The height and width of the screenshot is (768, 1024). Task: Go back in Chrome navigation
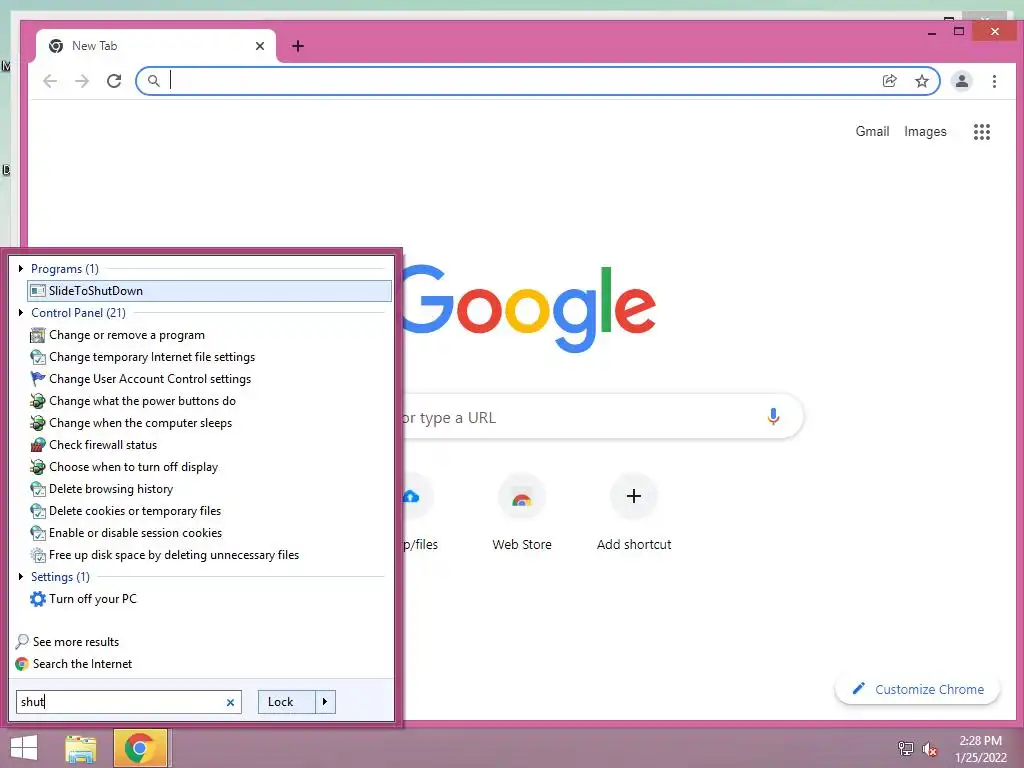50,81
